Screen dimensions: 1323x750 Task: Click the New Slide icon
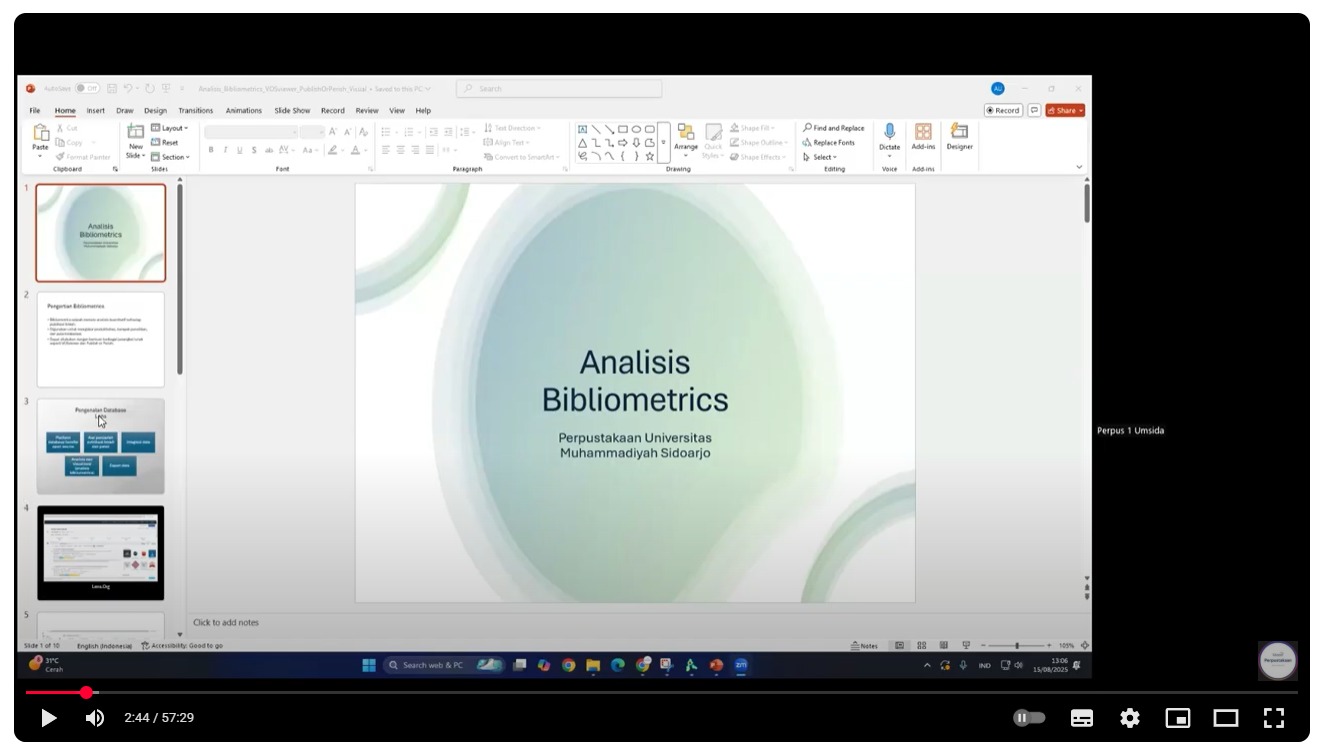(x=136, y=131)
